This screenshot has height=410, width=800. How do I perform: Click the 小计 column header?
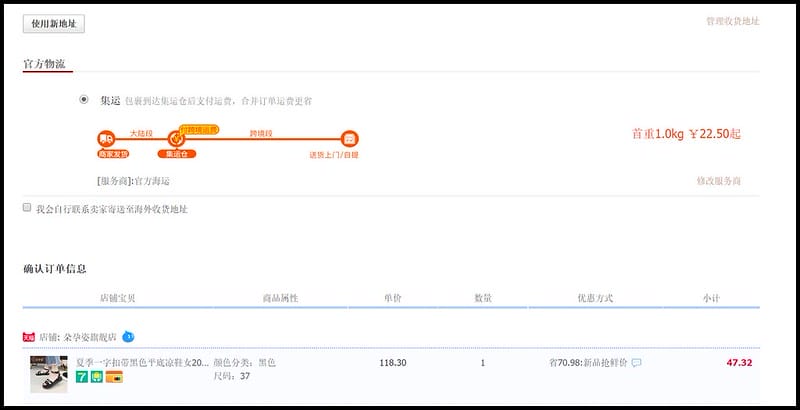(x=711, y=298)
